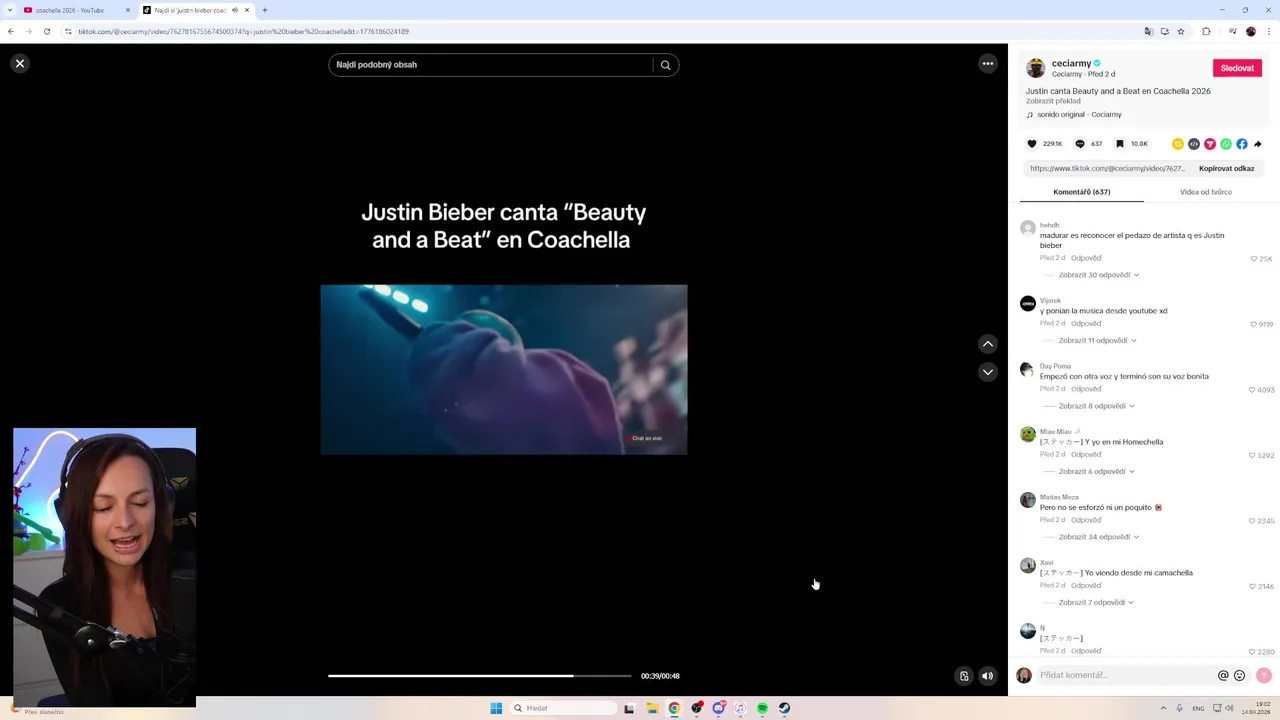Click Sledovat to follow ceciarmy
This screenshot has height=720, width=1280.
(1237, 68)
